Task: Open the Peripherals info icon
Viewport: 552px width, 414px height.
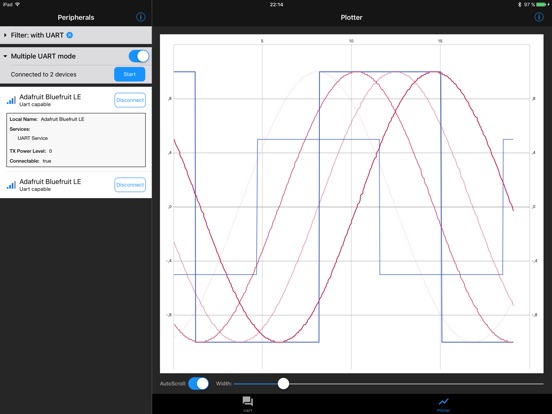Action: (140, 17)
